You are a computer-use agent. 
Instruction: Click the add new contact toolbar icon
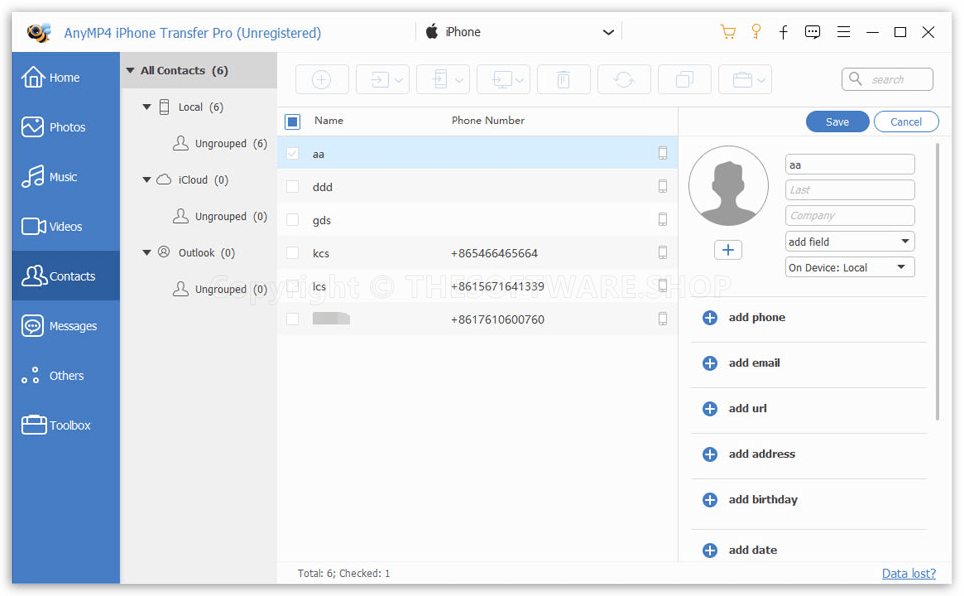tap(322, 80)
